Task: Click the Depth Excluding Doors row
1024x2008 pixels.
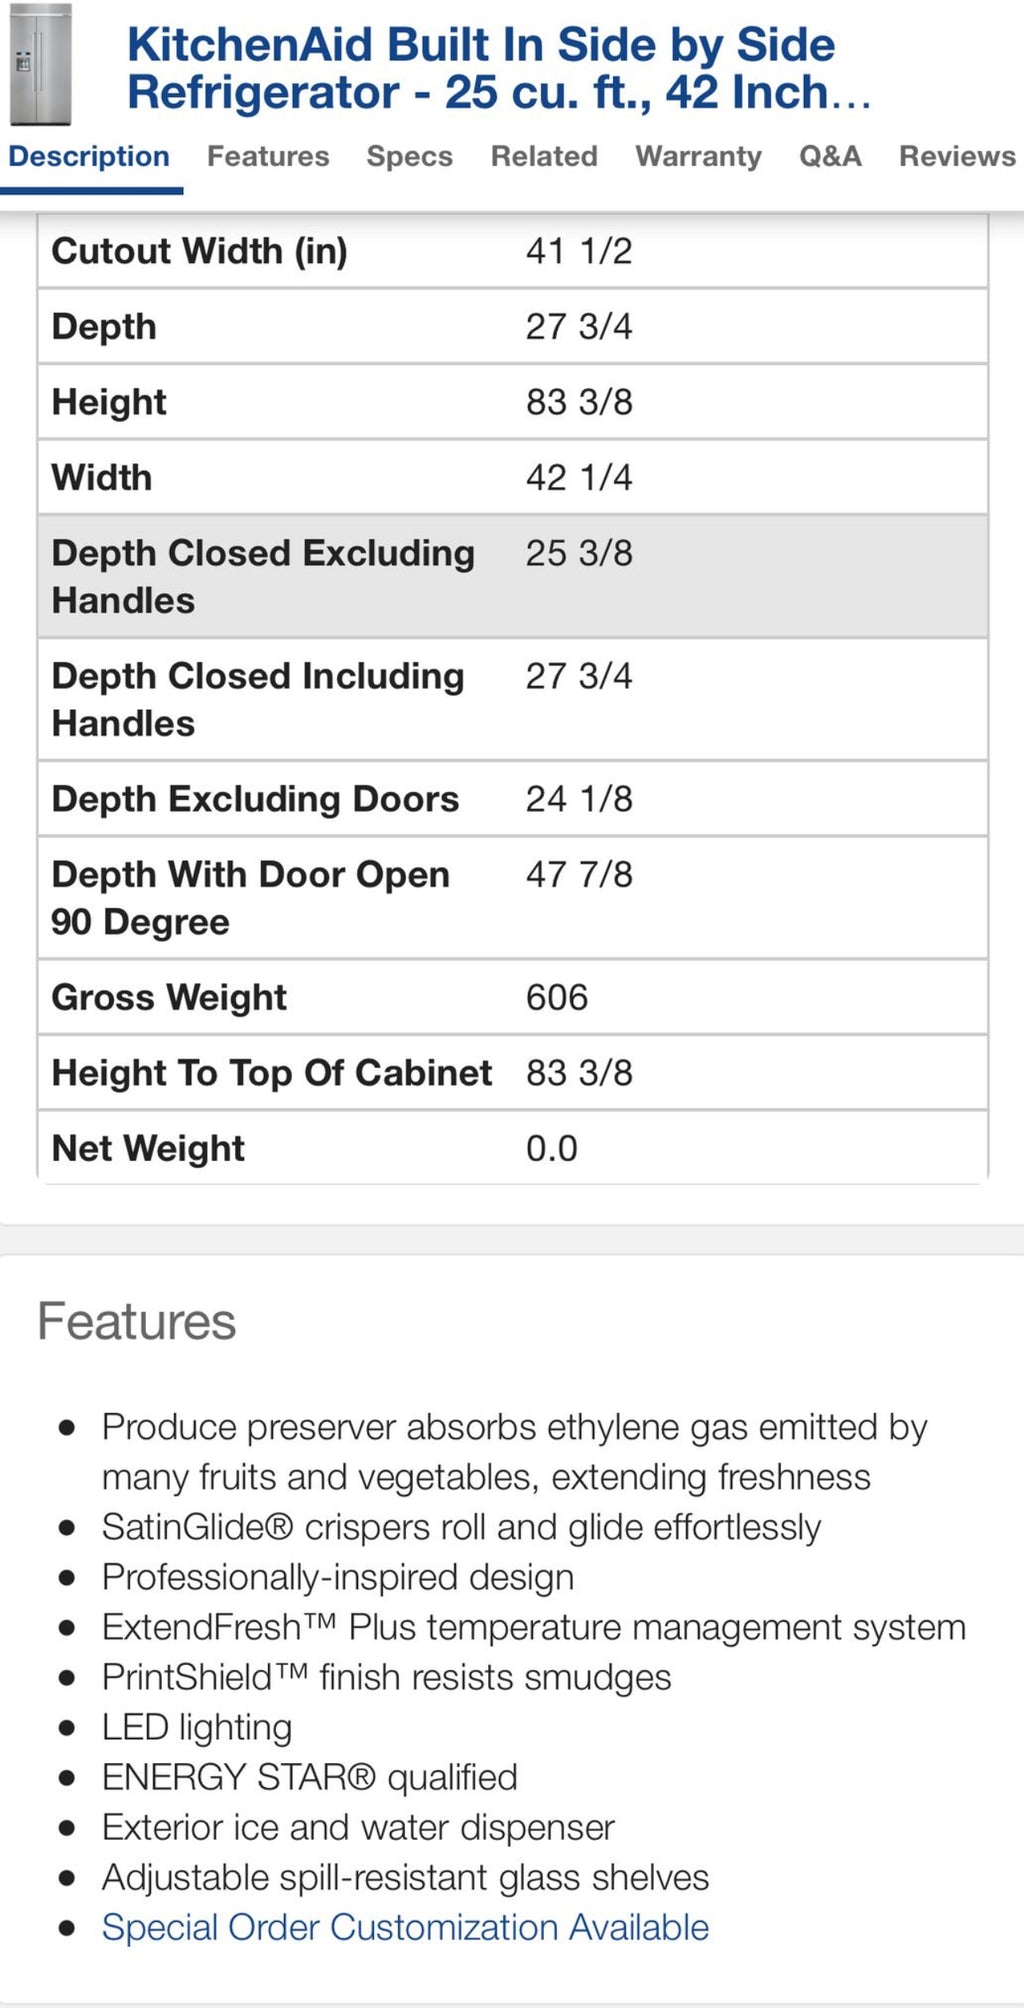Action: [512, 799]
